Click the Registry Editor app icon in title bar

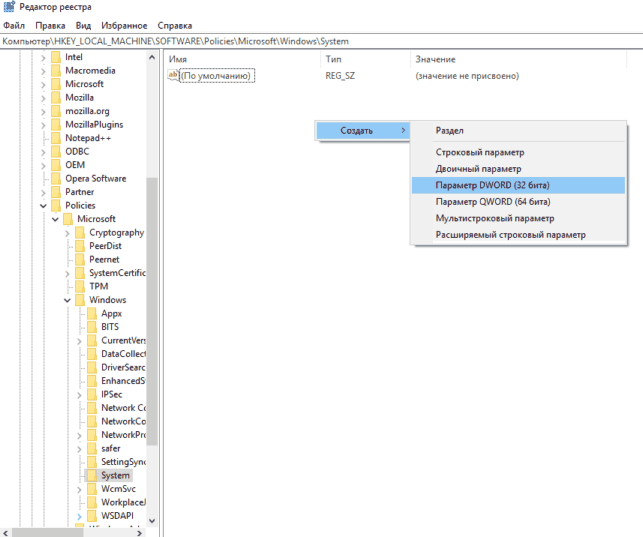pyautogui.click(x=9, y=7)
